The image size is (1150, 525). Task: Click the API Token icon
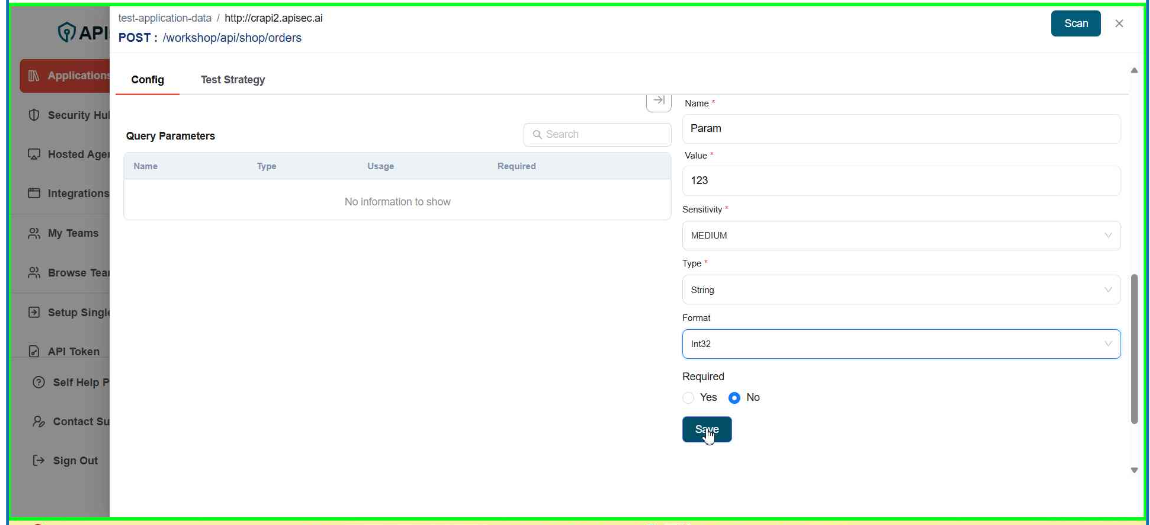pyautogui.click(x=34, y=351)
